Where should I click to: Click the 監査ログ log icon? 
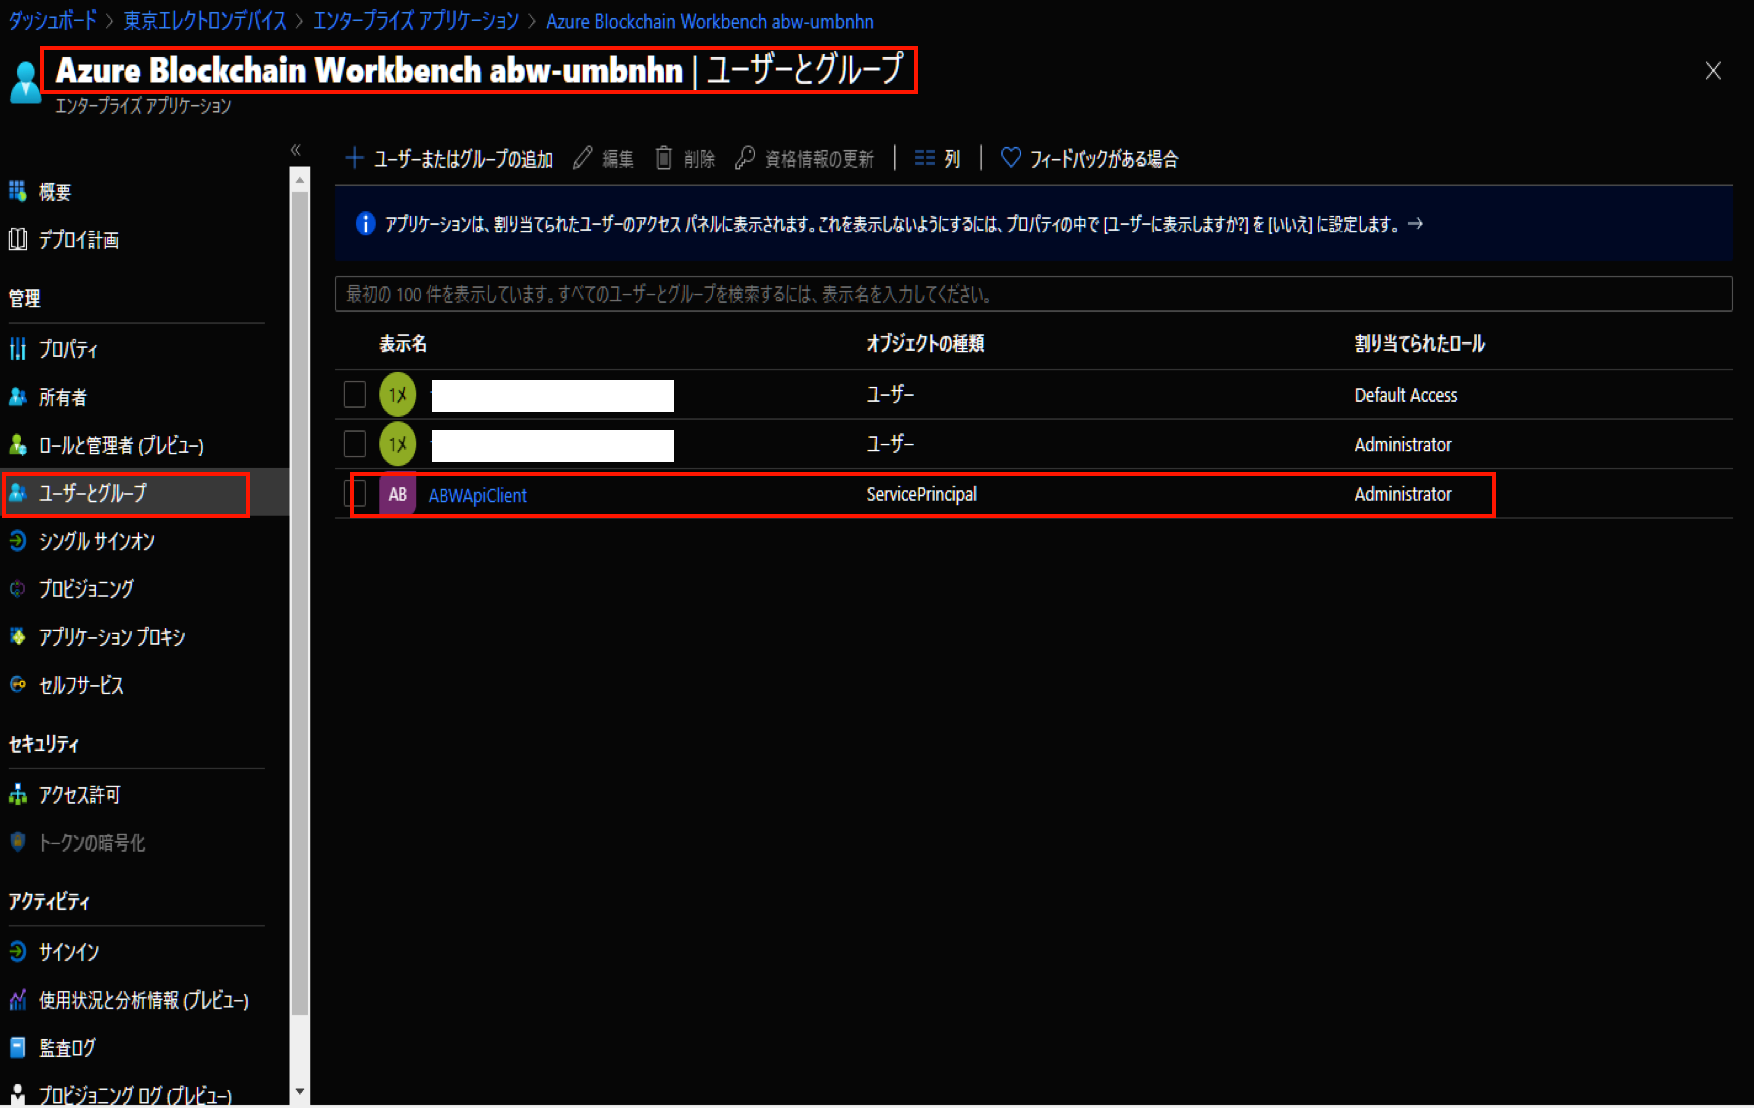pyautogui.click(x=18, y=1047)
